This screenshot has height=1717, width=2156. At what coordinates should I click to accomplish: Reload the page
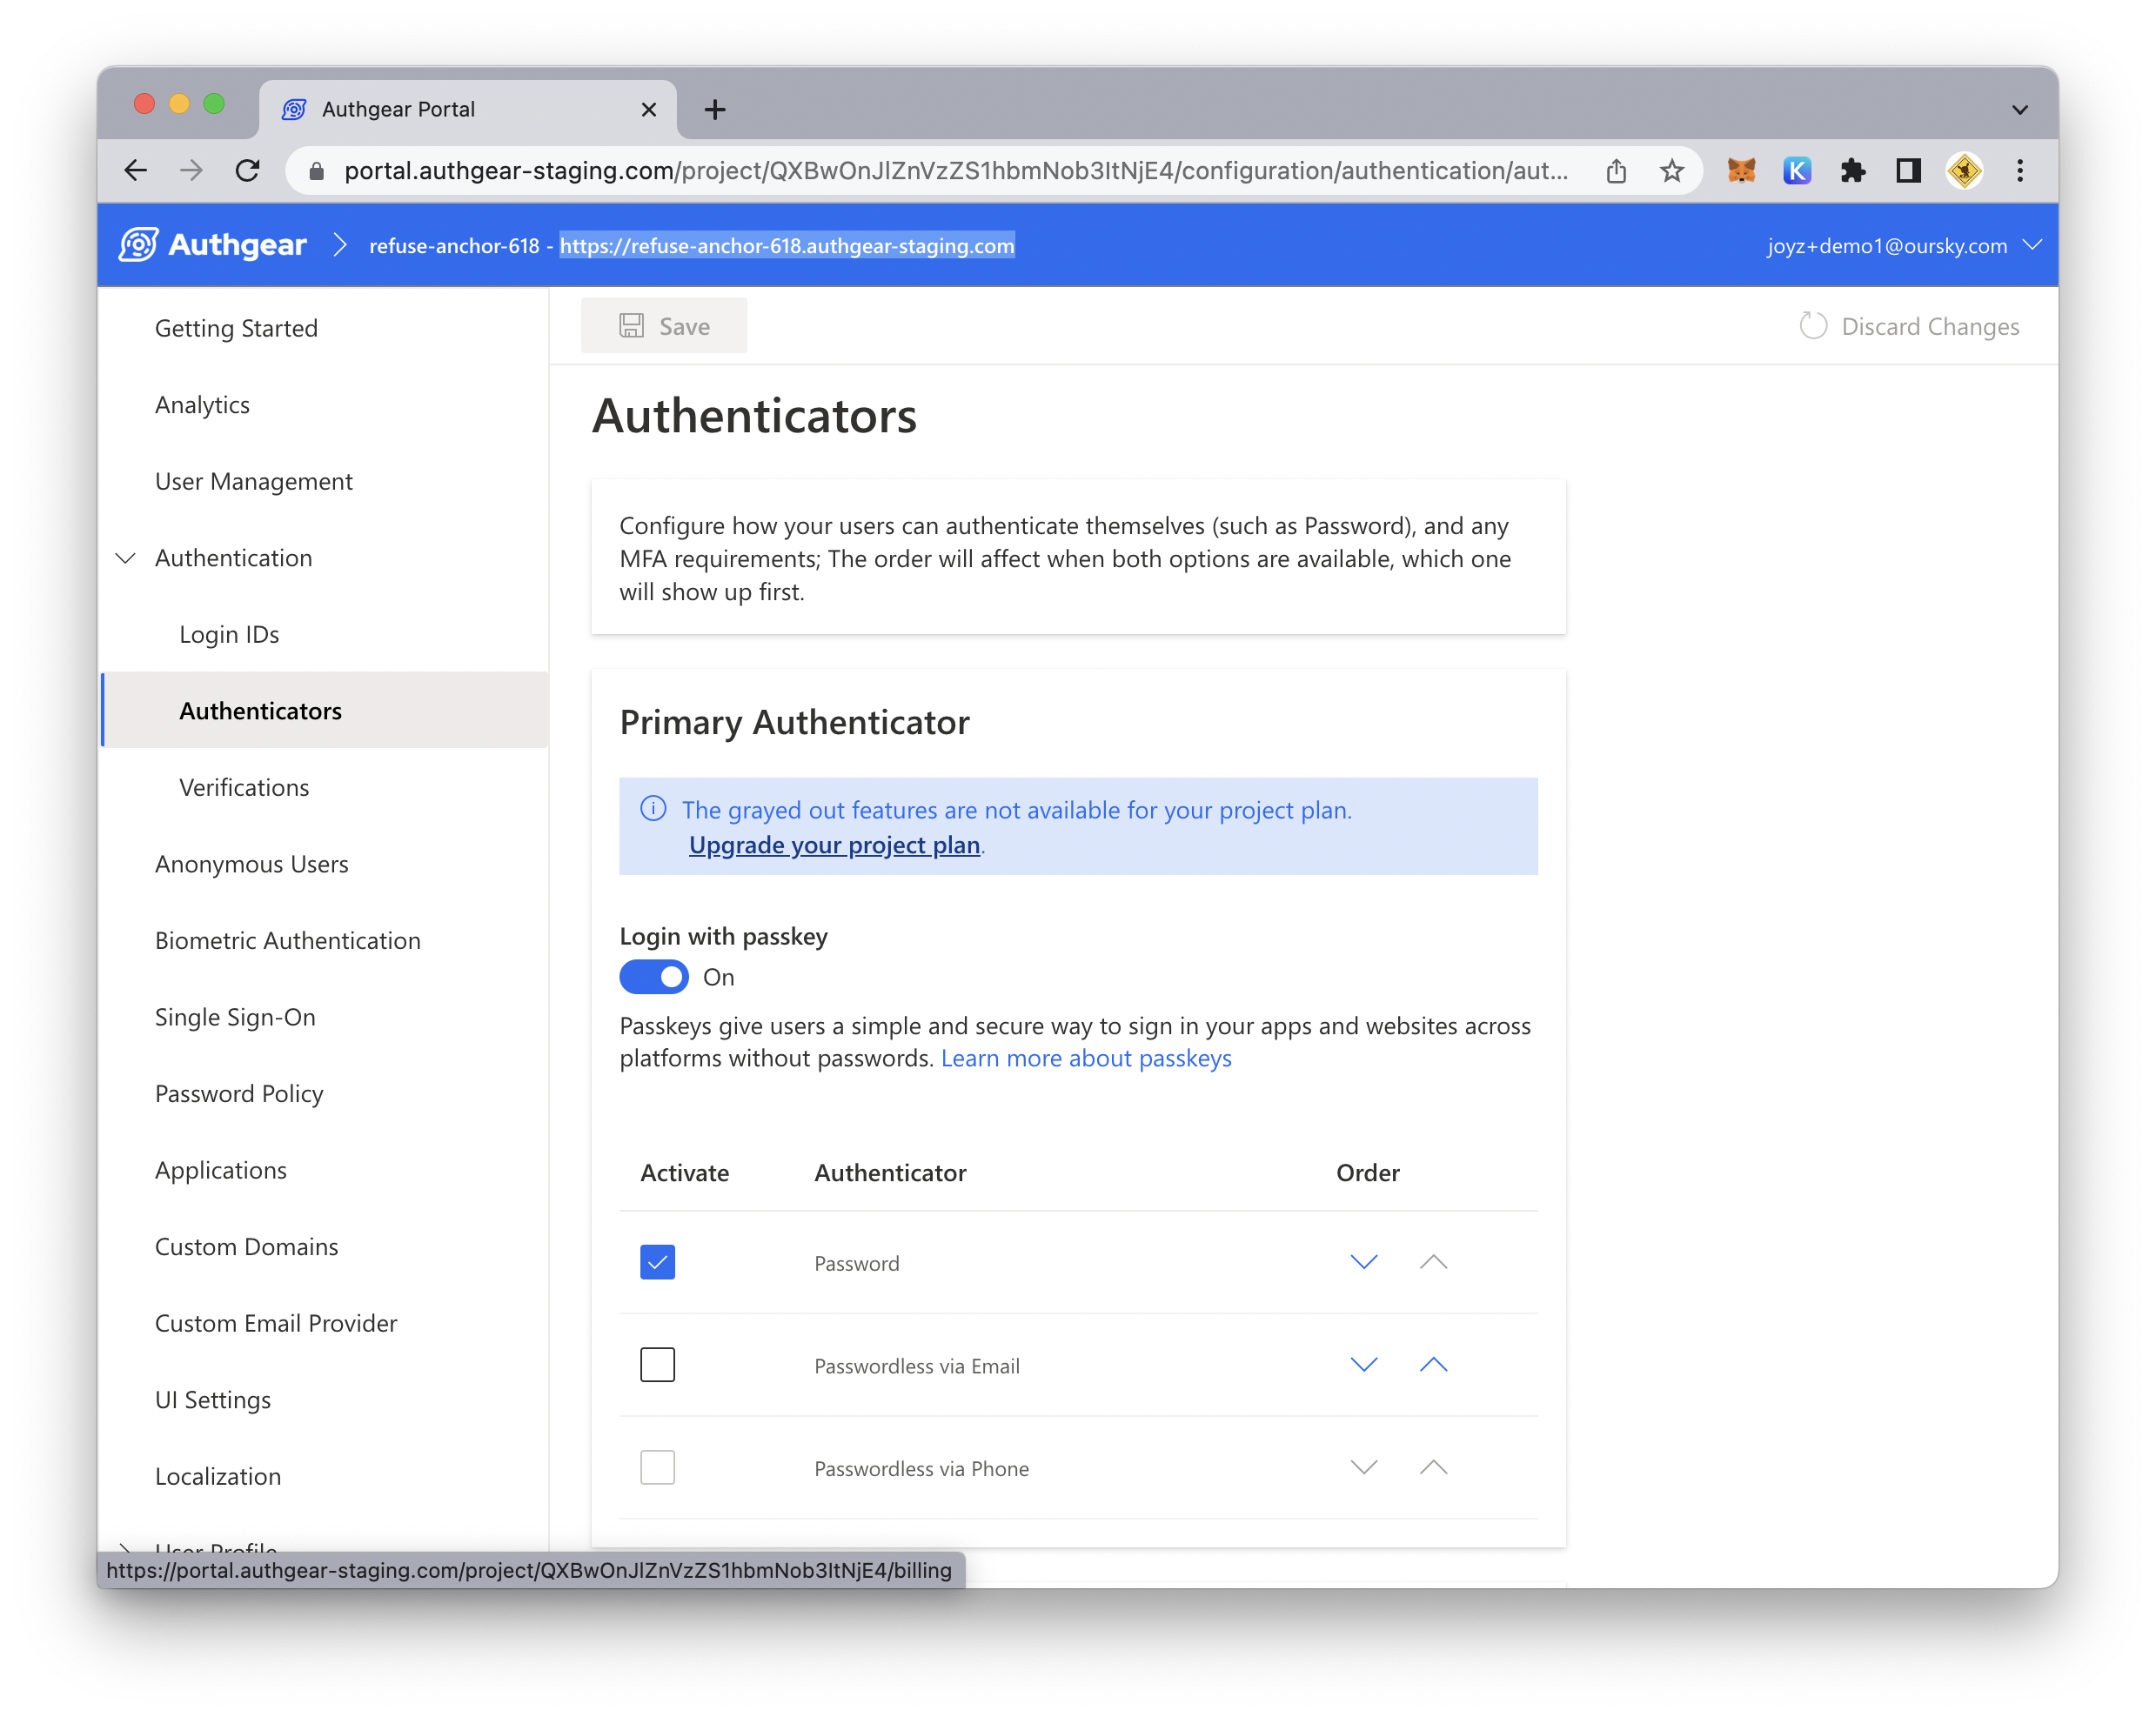[x=247, y=171]
